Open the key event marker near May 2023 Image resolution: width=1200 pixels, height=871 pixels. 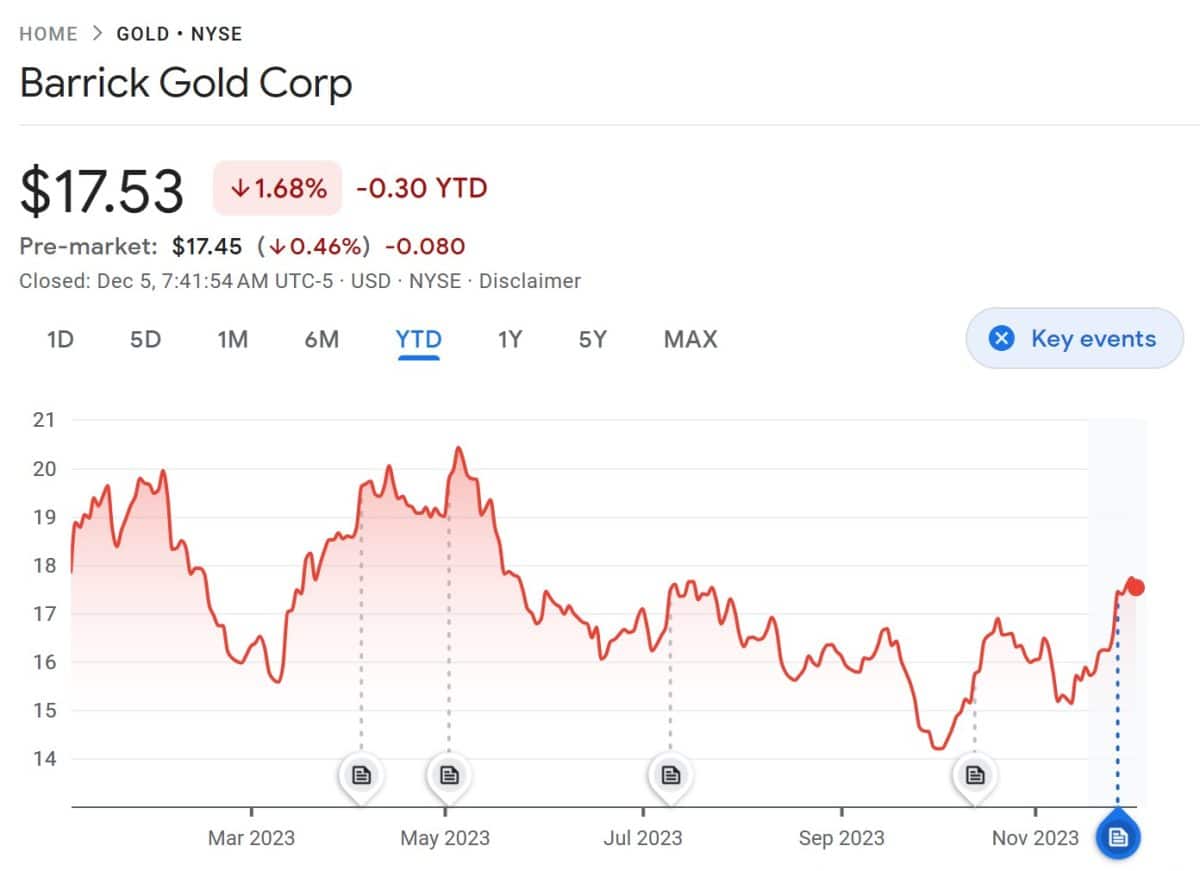click(x=448, y=773)
